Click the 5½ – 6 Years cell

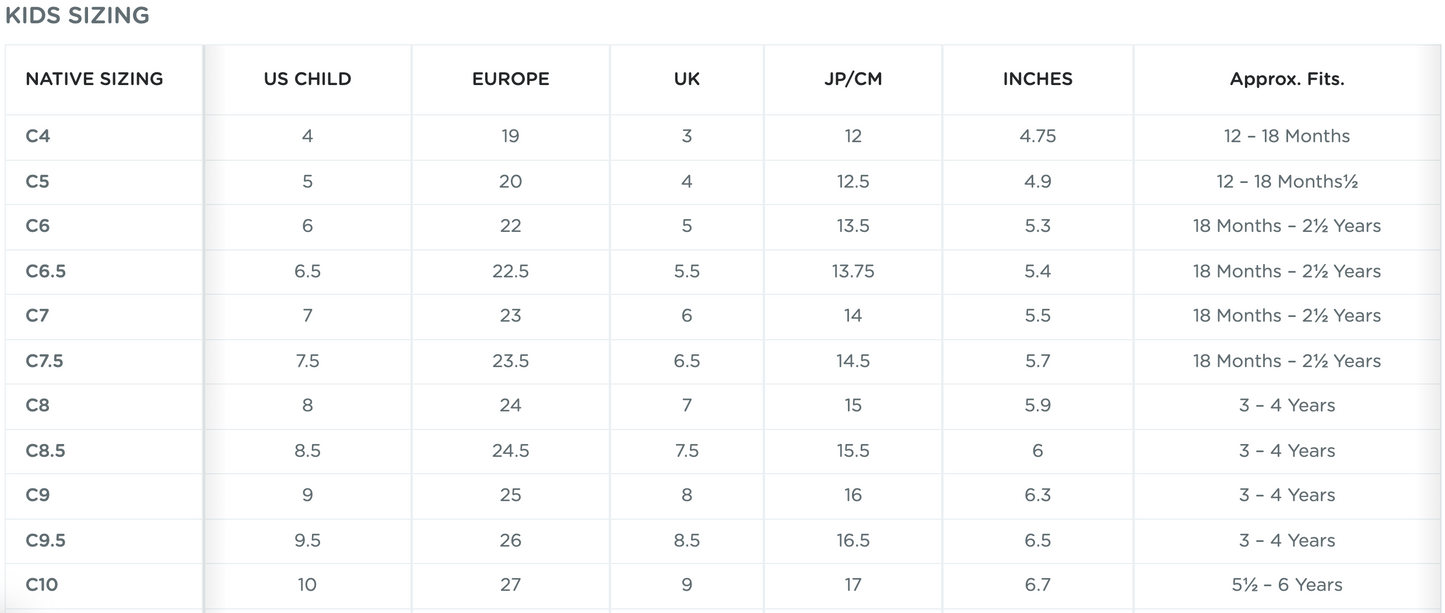1287,585
